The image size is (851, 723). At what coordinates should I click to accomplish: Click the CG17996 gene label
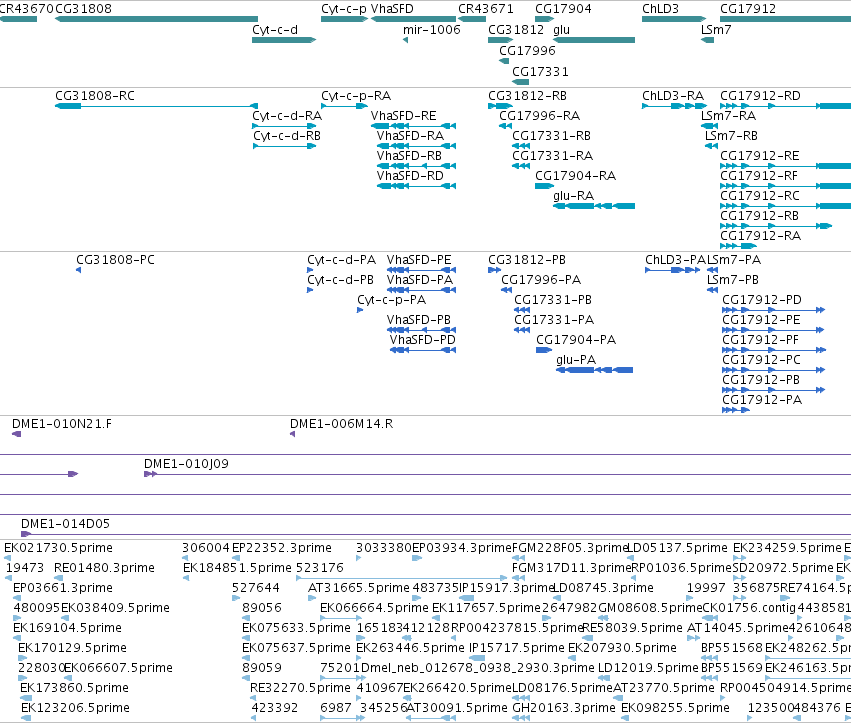coord(528,50)
